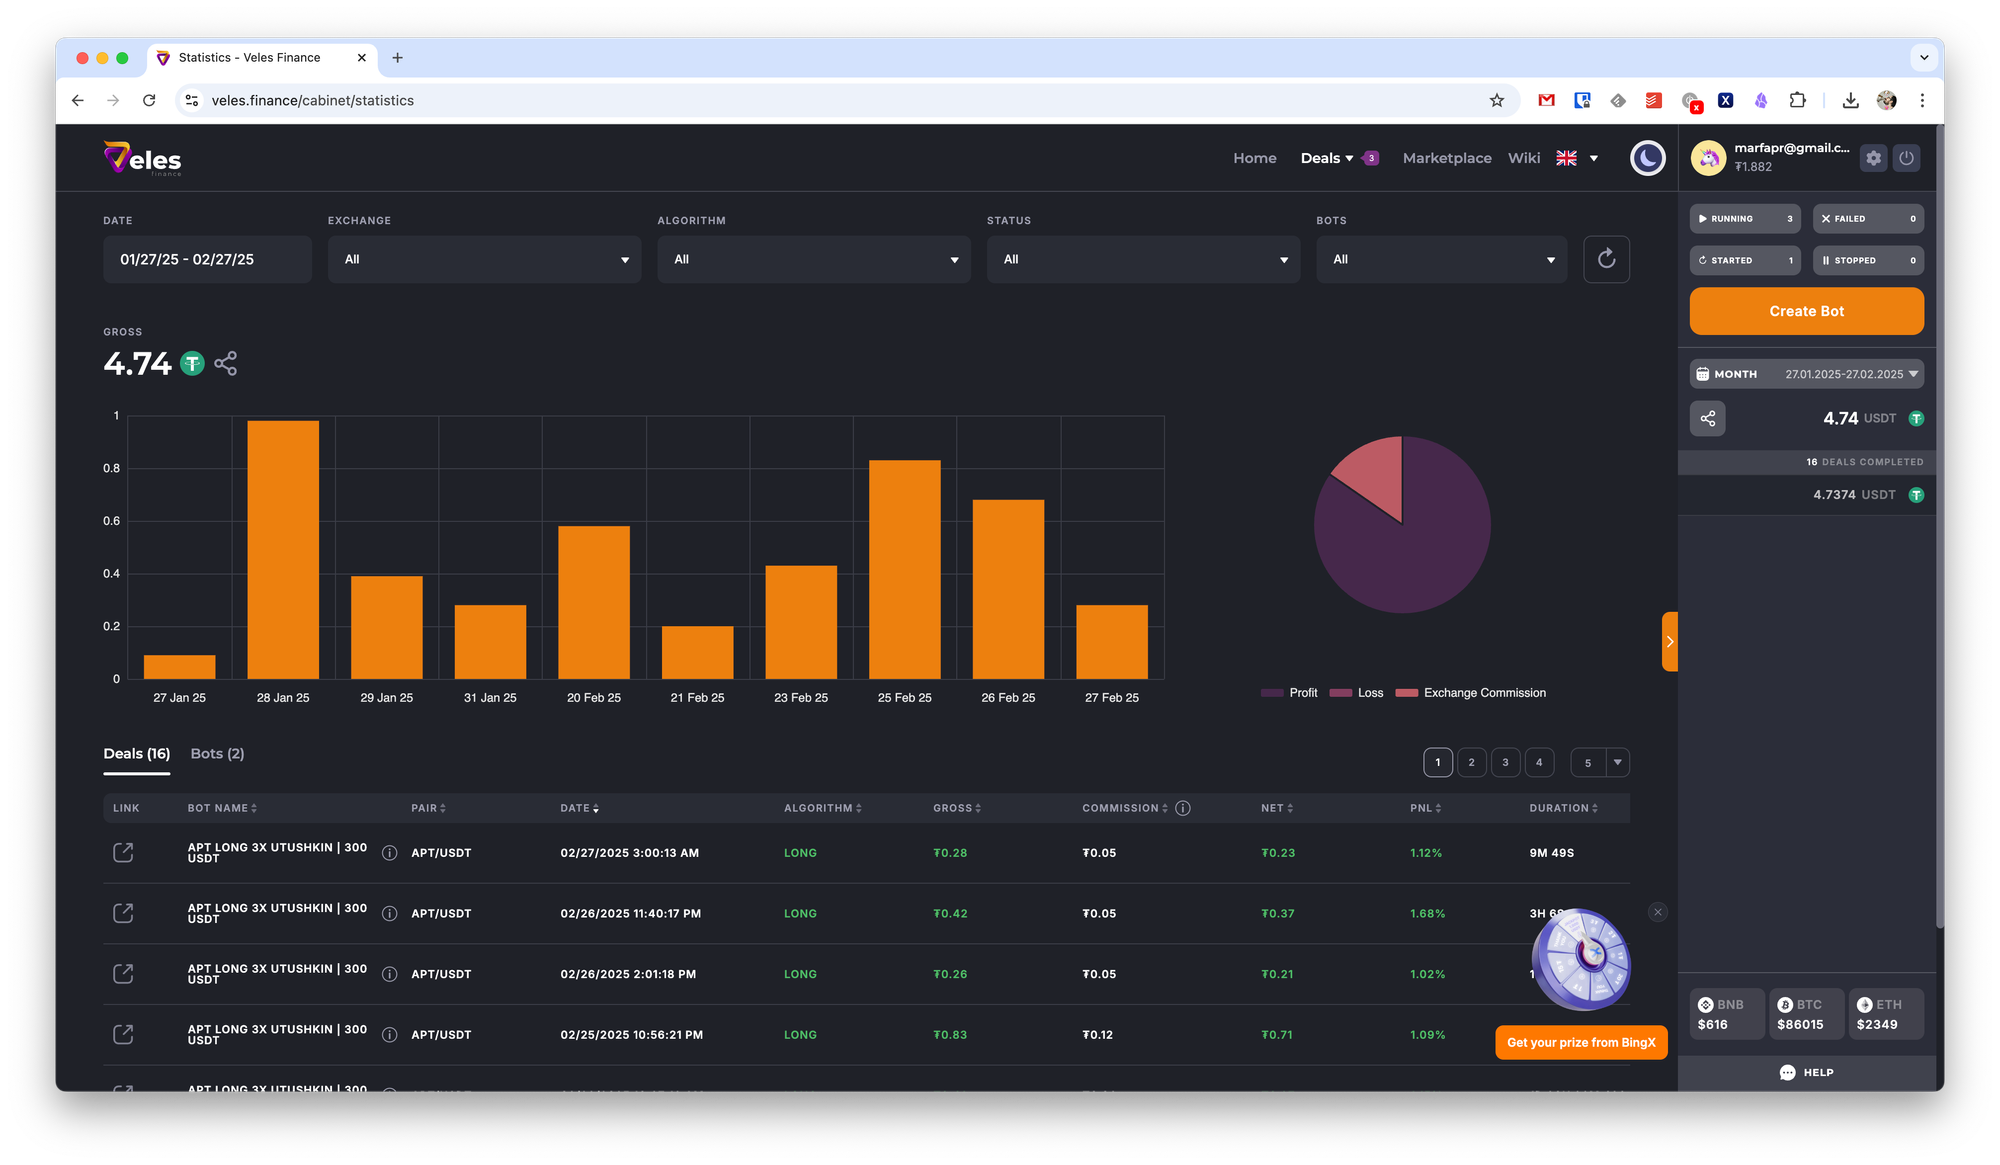Screen dimensions: 2000x1165
Task: Click the Create Bot button
Action: [1806, 311]
